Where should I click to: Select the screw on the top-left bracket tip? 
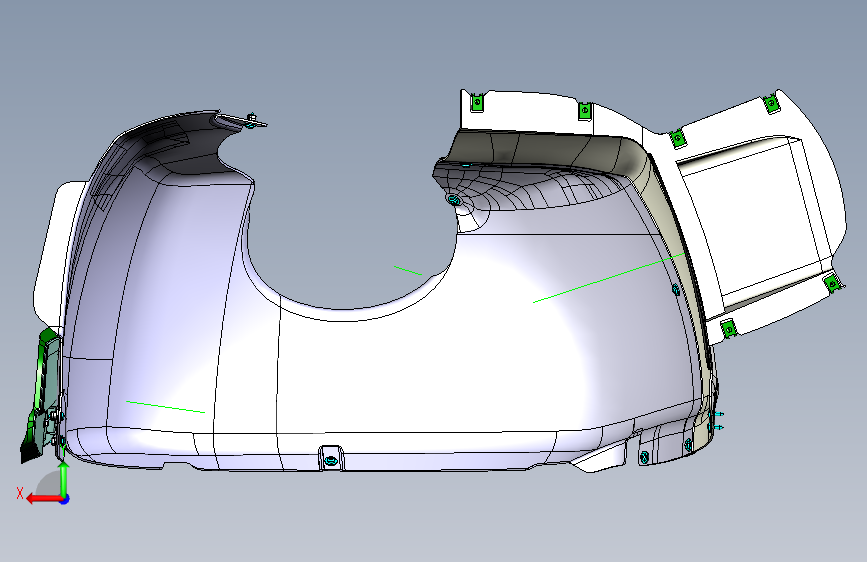click(252, 119)
